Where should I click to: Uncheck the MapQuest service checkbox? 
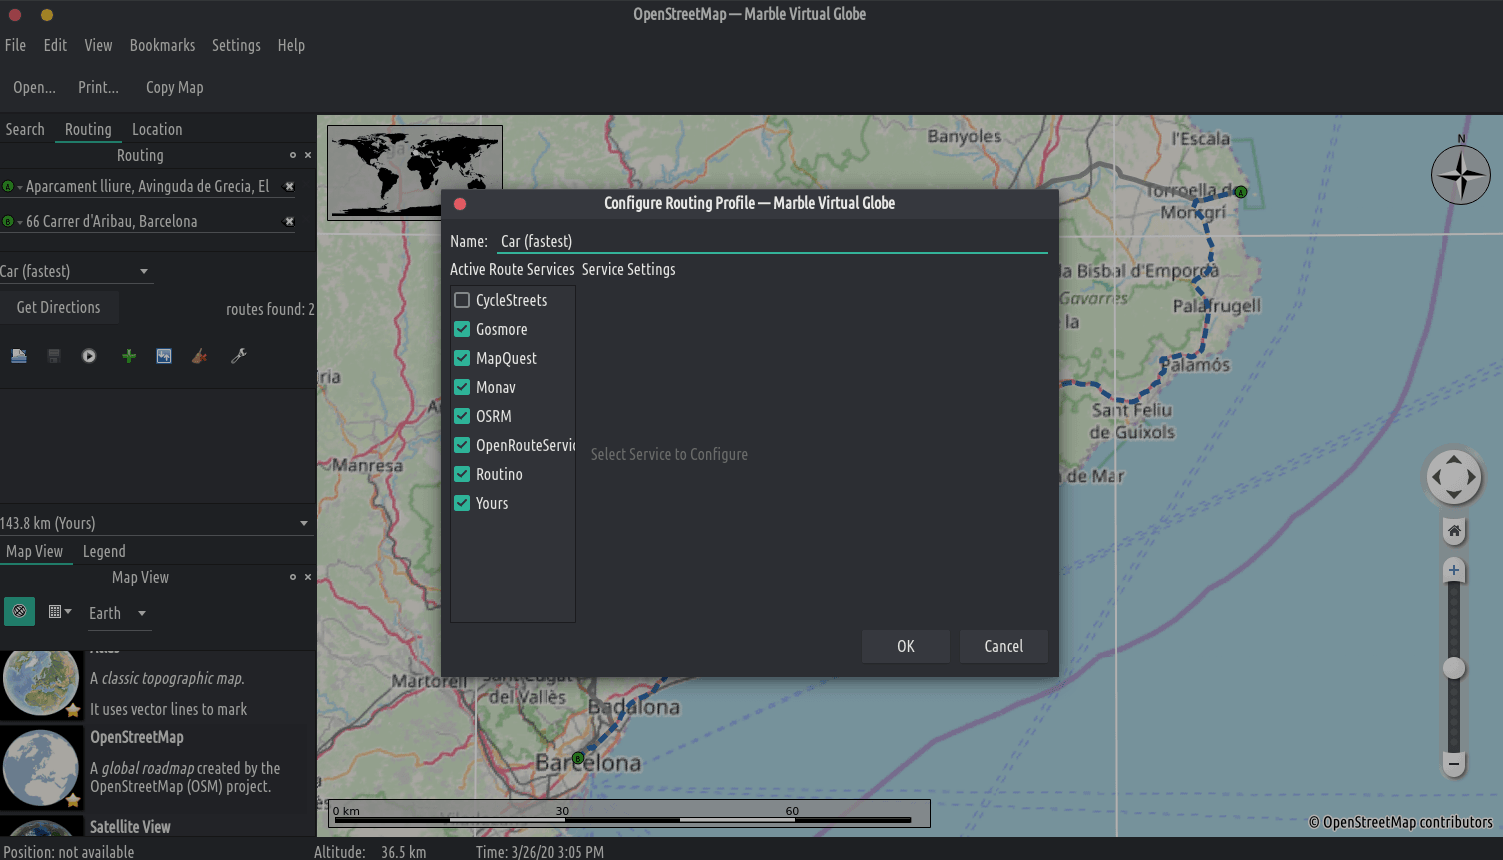tap(462, 358)
